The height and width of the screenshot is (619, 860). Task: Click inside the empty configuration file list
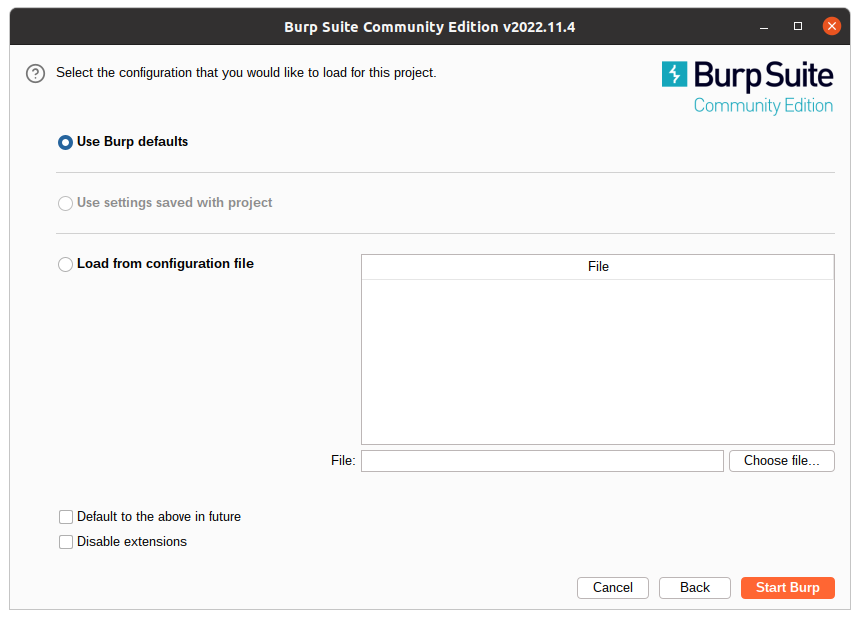click(x=598, y=362)
